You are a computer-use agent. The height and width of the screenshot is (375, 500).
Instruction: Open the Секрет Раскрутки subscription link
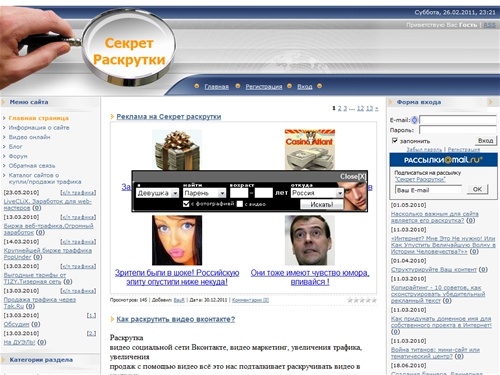pos(420,179)
